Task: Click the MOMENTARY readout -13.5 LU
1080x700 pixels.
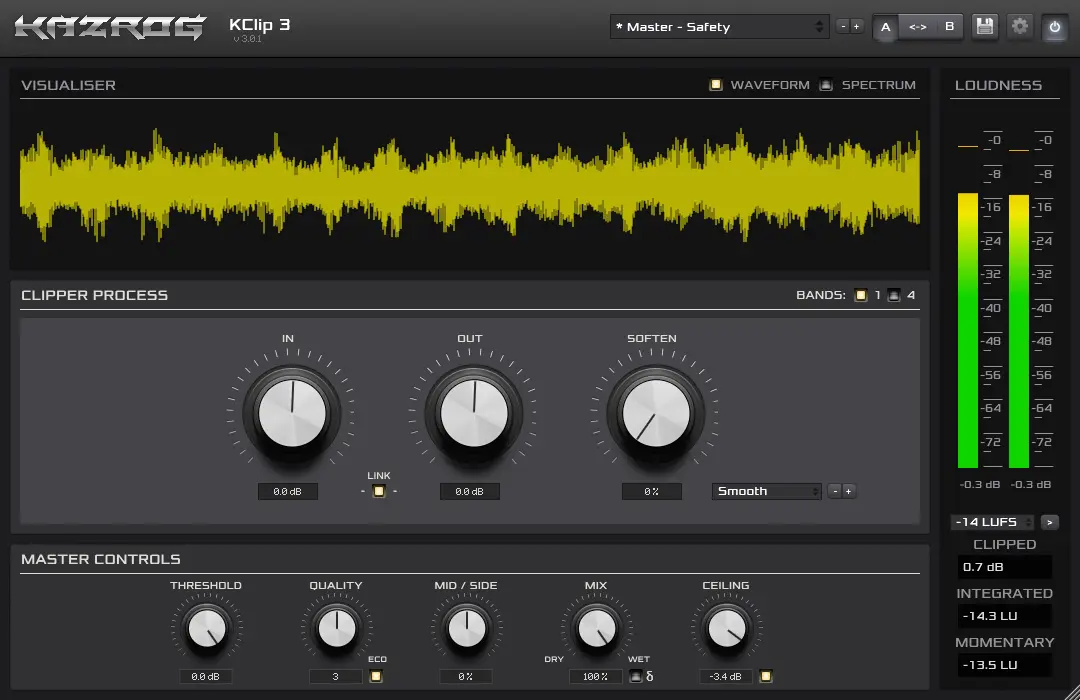Action: tap(1004, 665)
